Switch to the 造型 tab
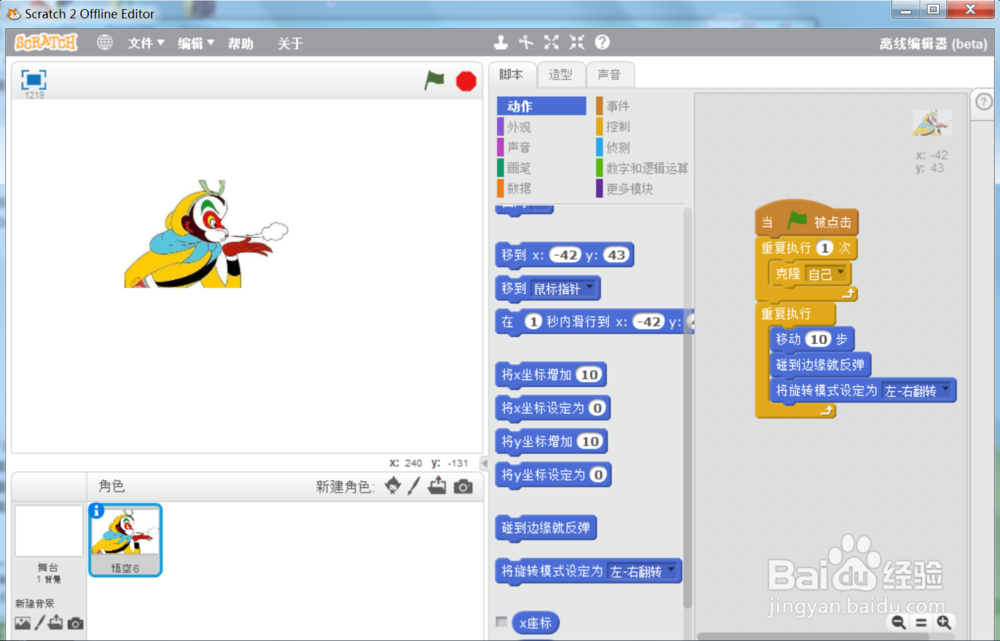The image size is (1000, 641). pyautogui.click(x=561, y=75)
